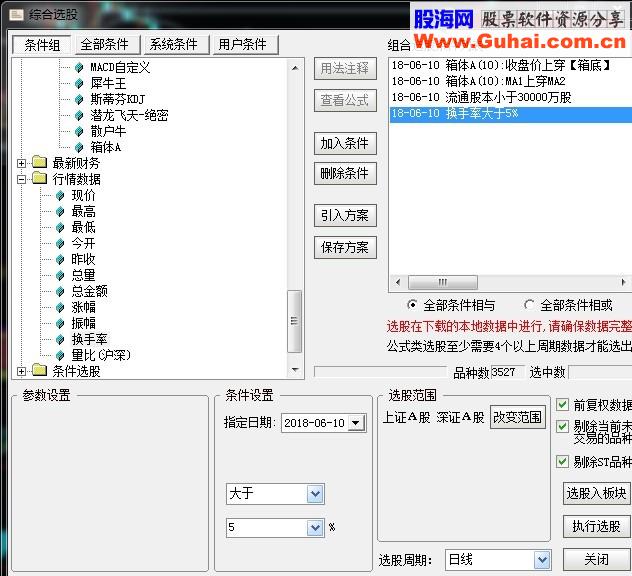Click the 行情数据 folder icon
Screen dimensions: 632x576
click(40, 178)
